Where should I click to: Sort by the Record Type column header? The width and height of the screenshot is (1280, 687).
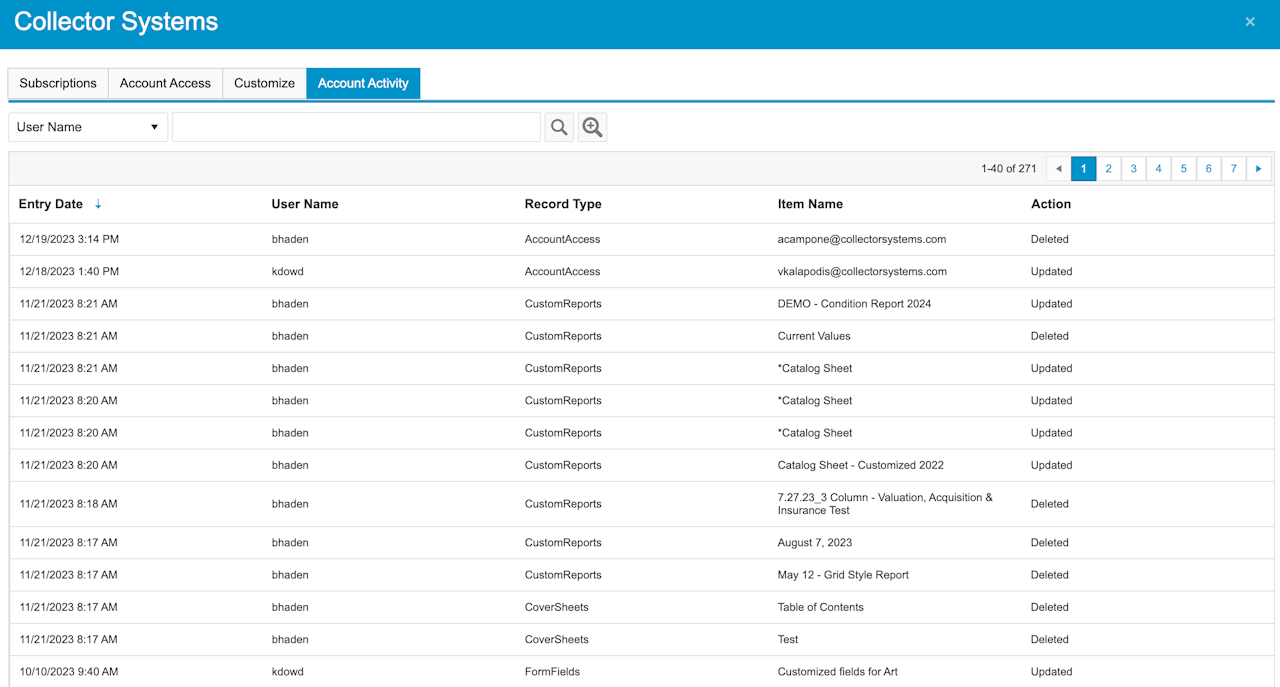pyautogui.click(x=563, y=204)
